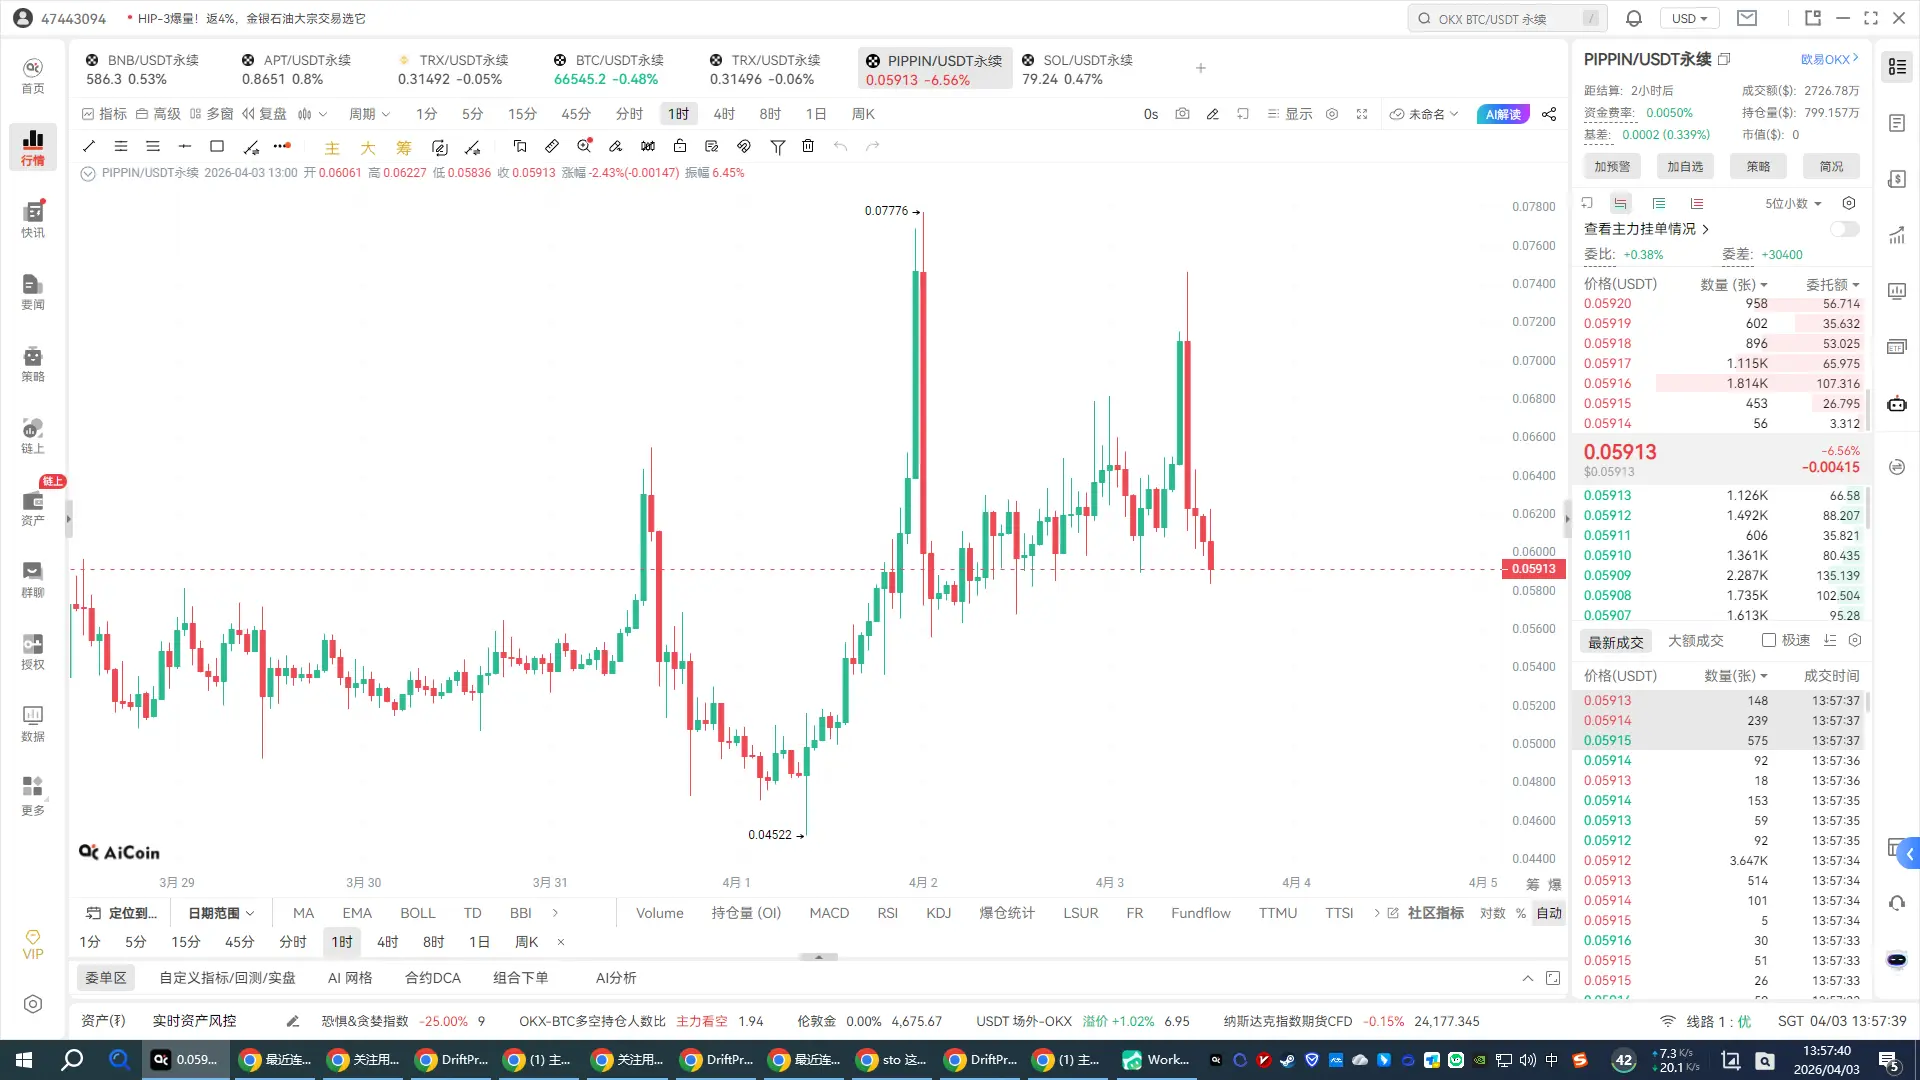Open the 5位小数 precision dropdown

[x=1792, y=203]
